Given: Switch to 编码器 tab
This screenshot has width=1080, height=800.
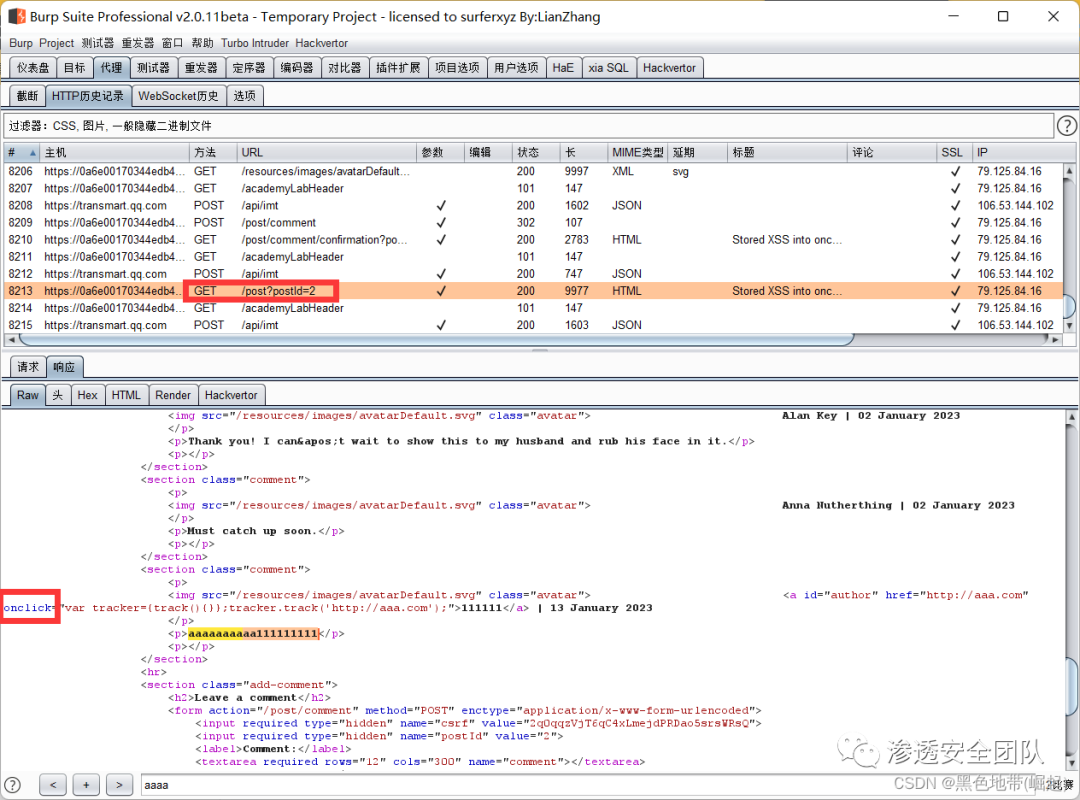Looking at the screenshot, I should (x=297, y=68).
